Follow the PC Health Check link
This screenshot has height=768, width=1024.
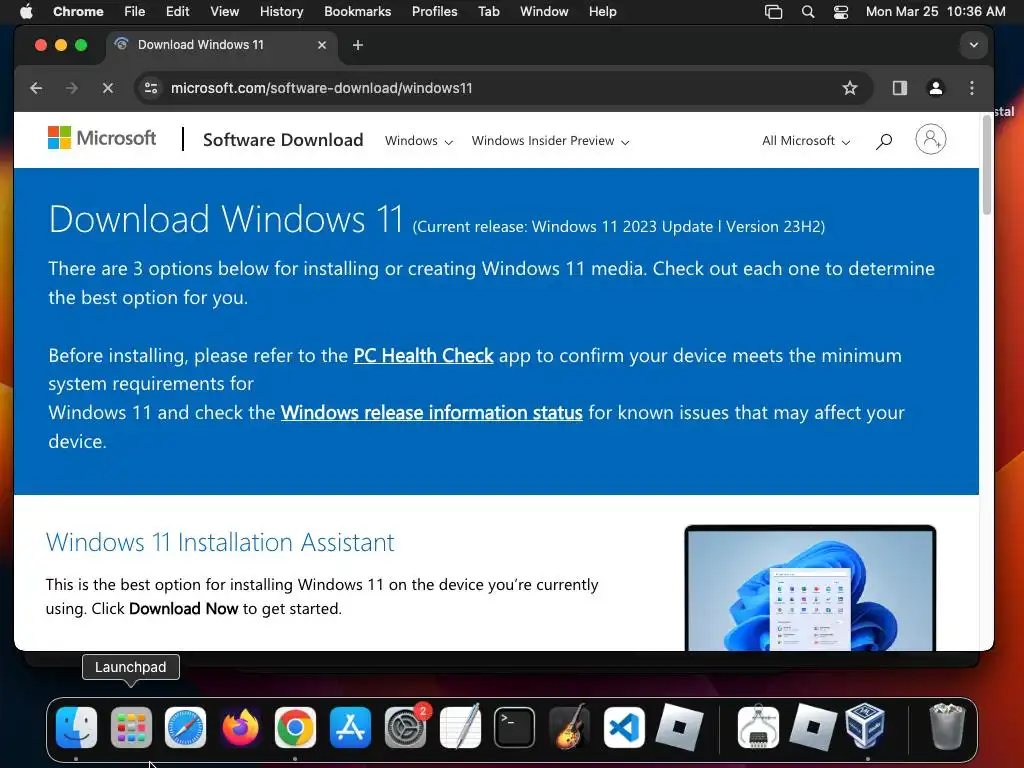(423, 355)
